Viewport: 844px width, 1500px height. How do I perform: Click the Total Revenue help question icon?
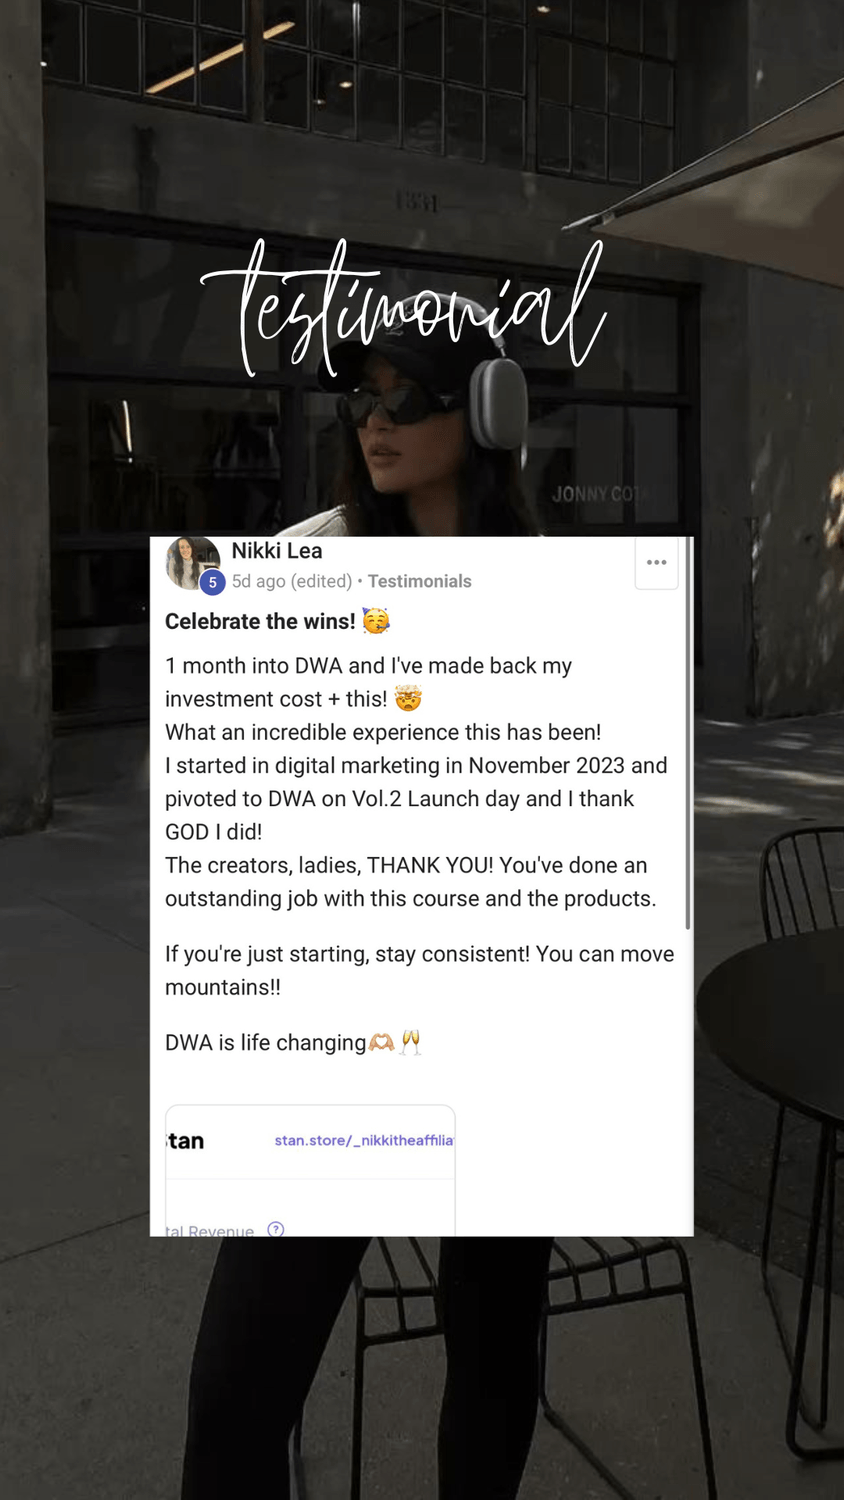coord(276,1229)
